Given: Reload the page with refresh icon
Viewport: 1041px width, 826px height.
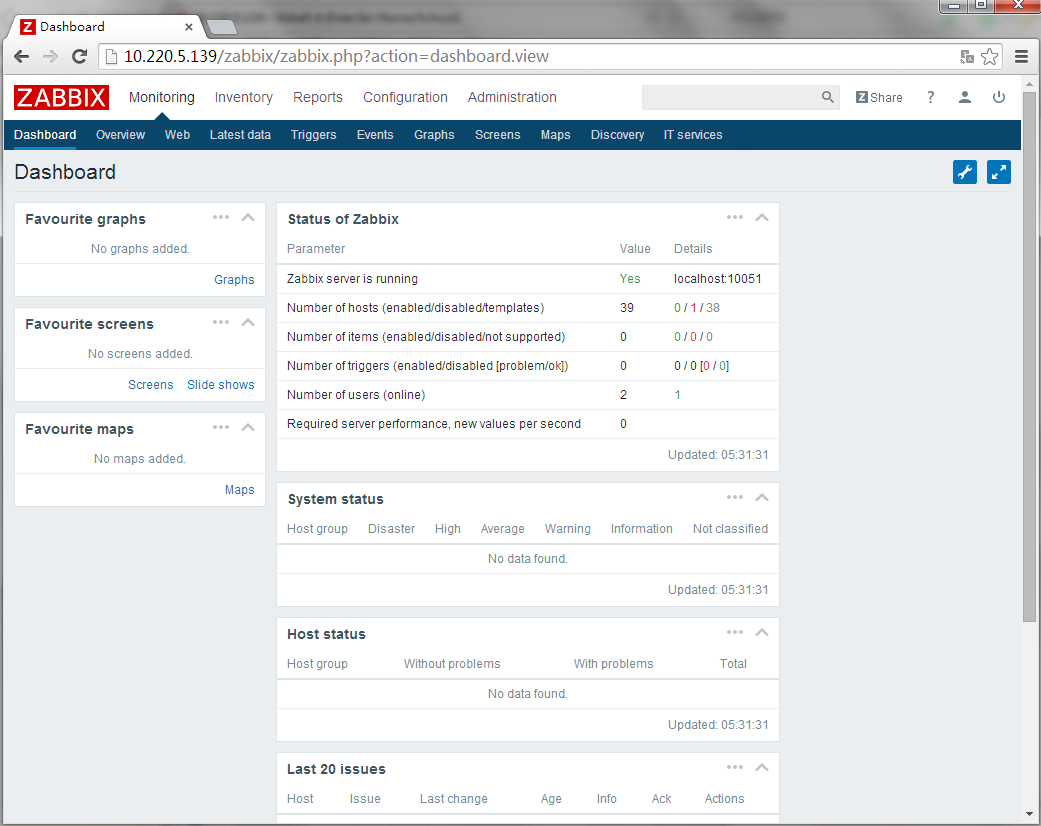Looking at the screenshot, I should tap(80, 56).
